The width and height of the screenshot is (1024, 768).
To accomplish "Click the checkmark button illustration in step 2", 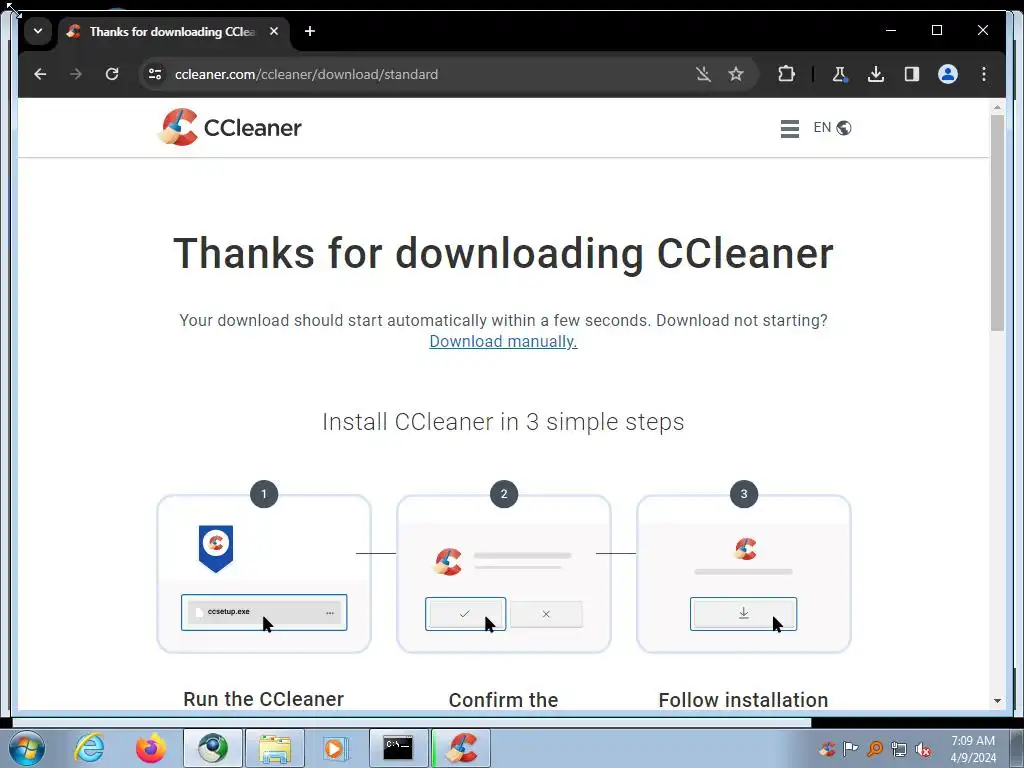I will (x=466, y=614).
